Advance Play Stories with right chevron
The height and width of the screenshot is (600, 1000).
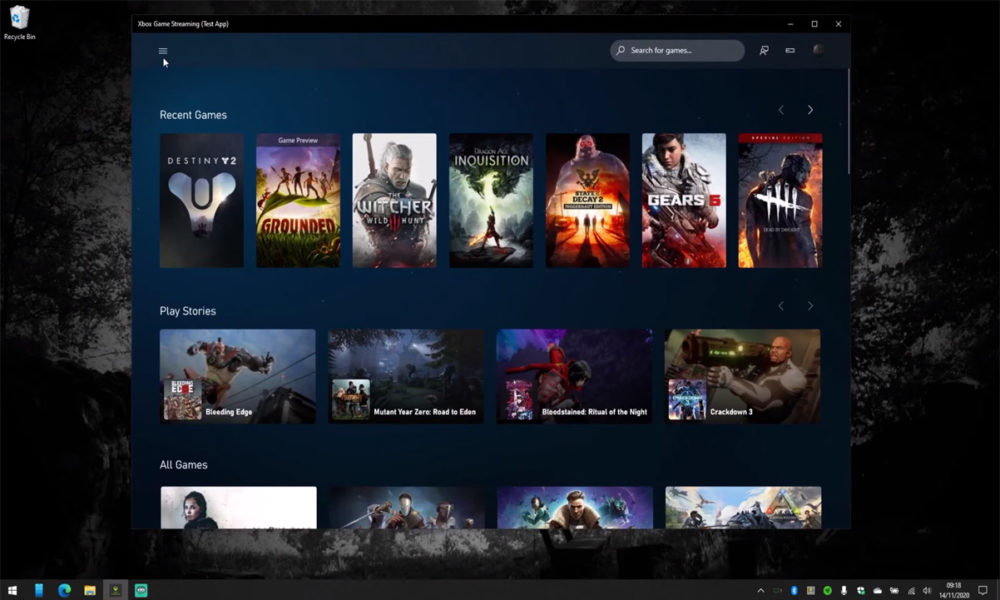pyautogui.click(x=810, y=306)
